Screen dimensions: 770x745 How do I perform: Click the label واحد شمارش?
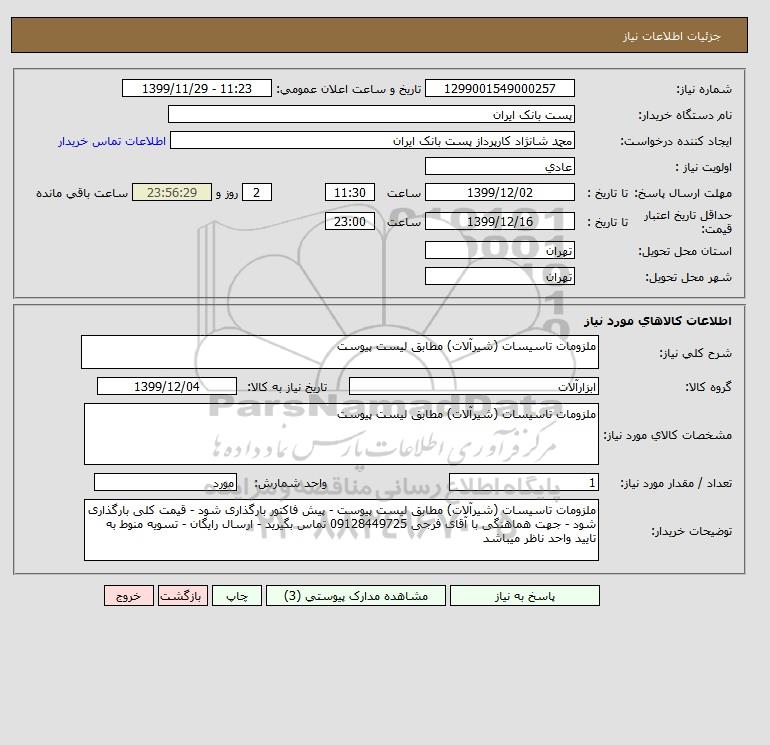click(290, 483)
